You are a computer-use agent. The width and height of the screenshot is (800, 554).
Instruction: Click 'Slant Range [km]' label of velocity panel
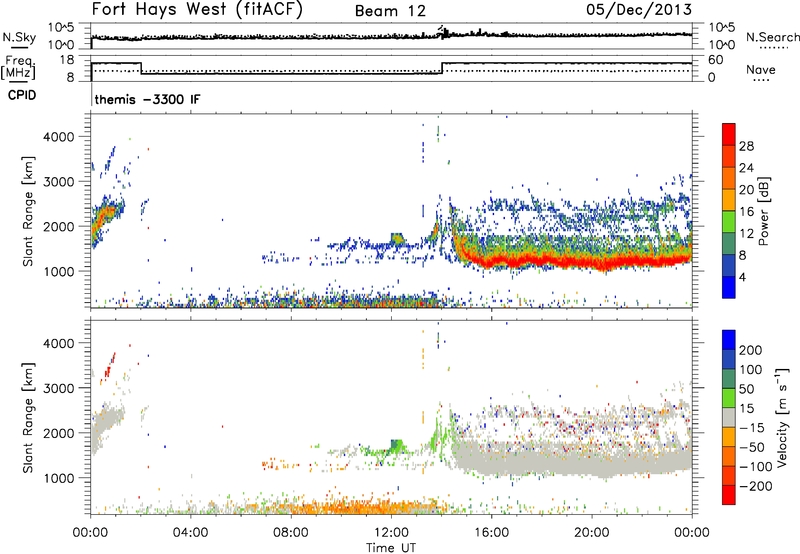tap(28, 417)
